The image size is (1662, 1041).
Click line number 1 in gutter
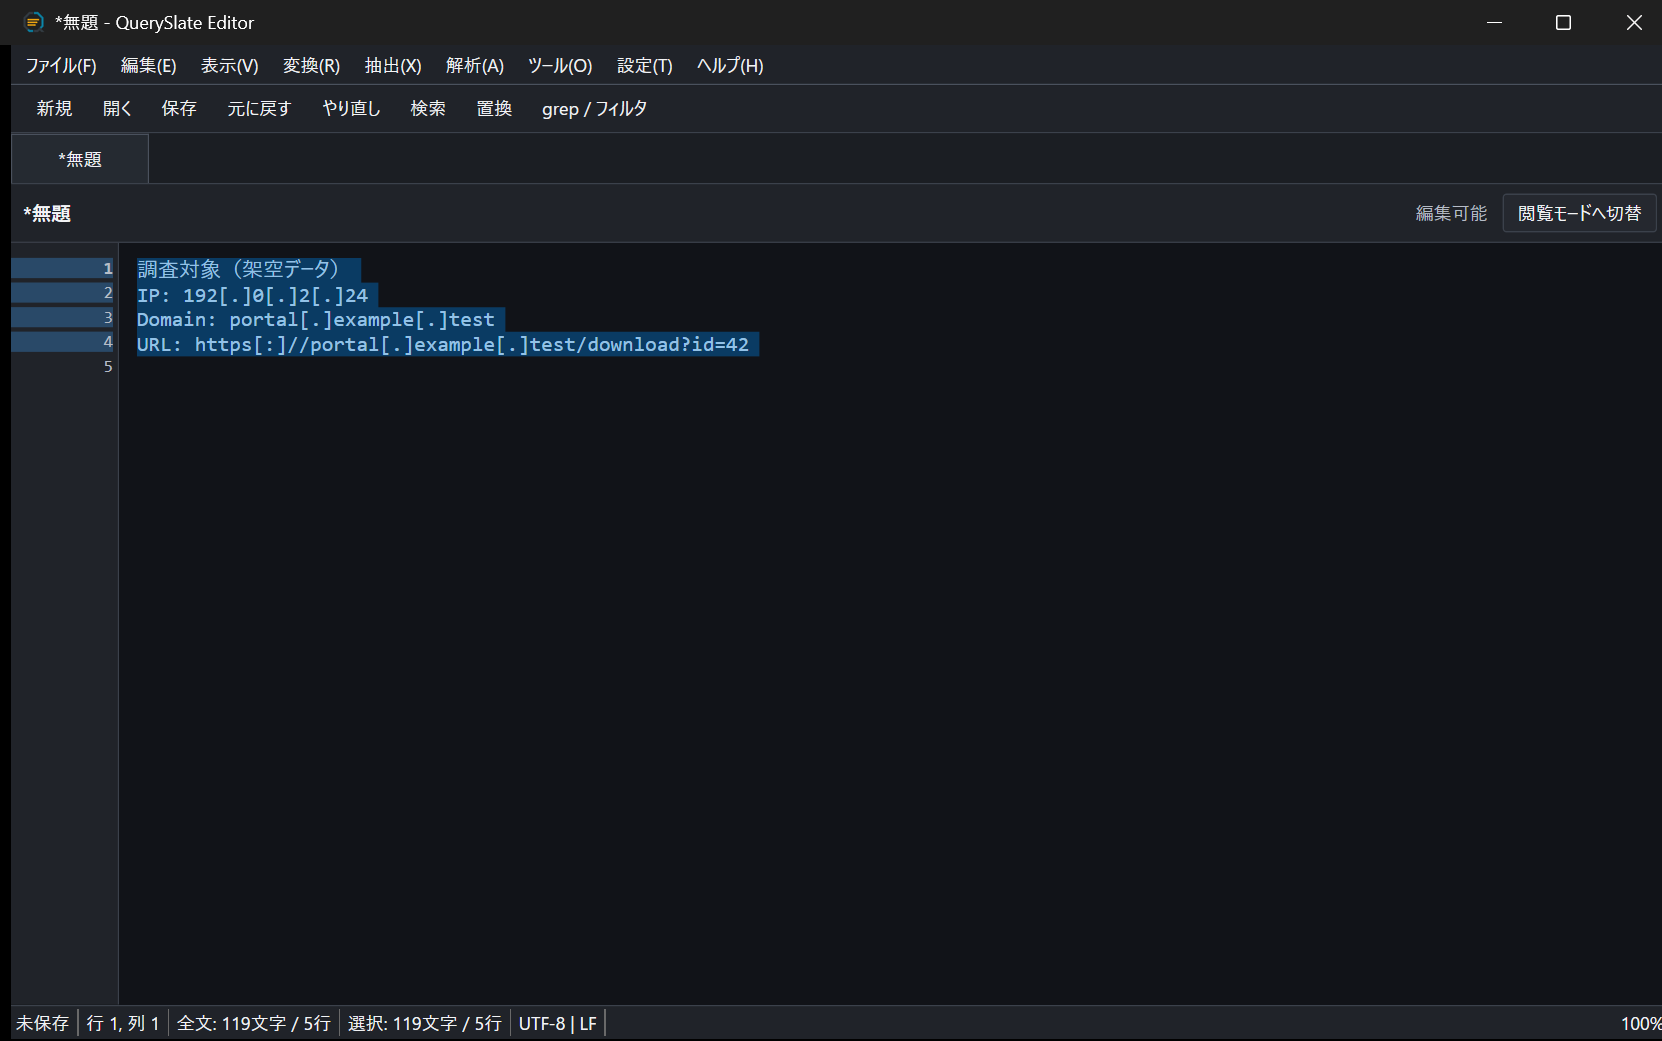pos(108,268)
